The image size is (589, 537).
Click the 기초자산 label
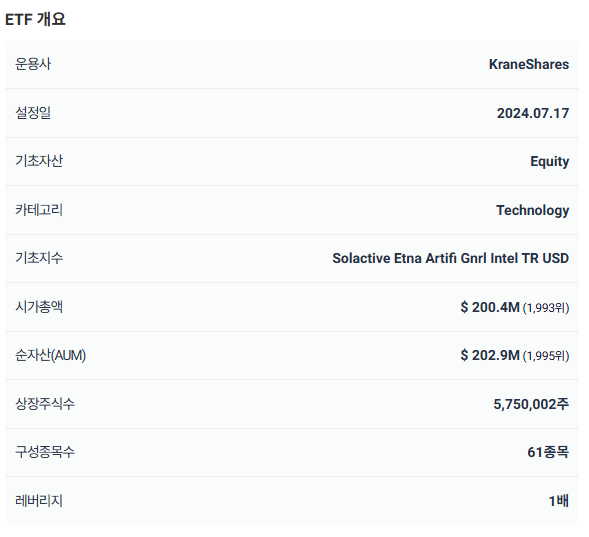[39, 161]
